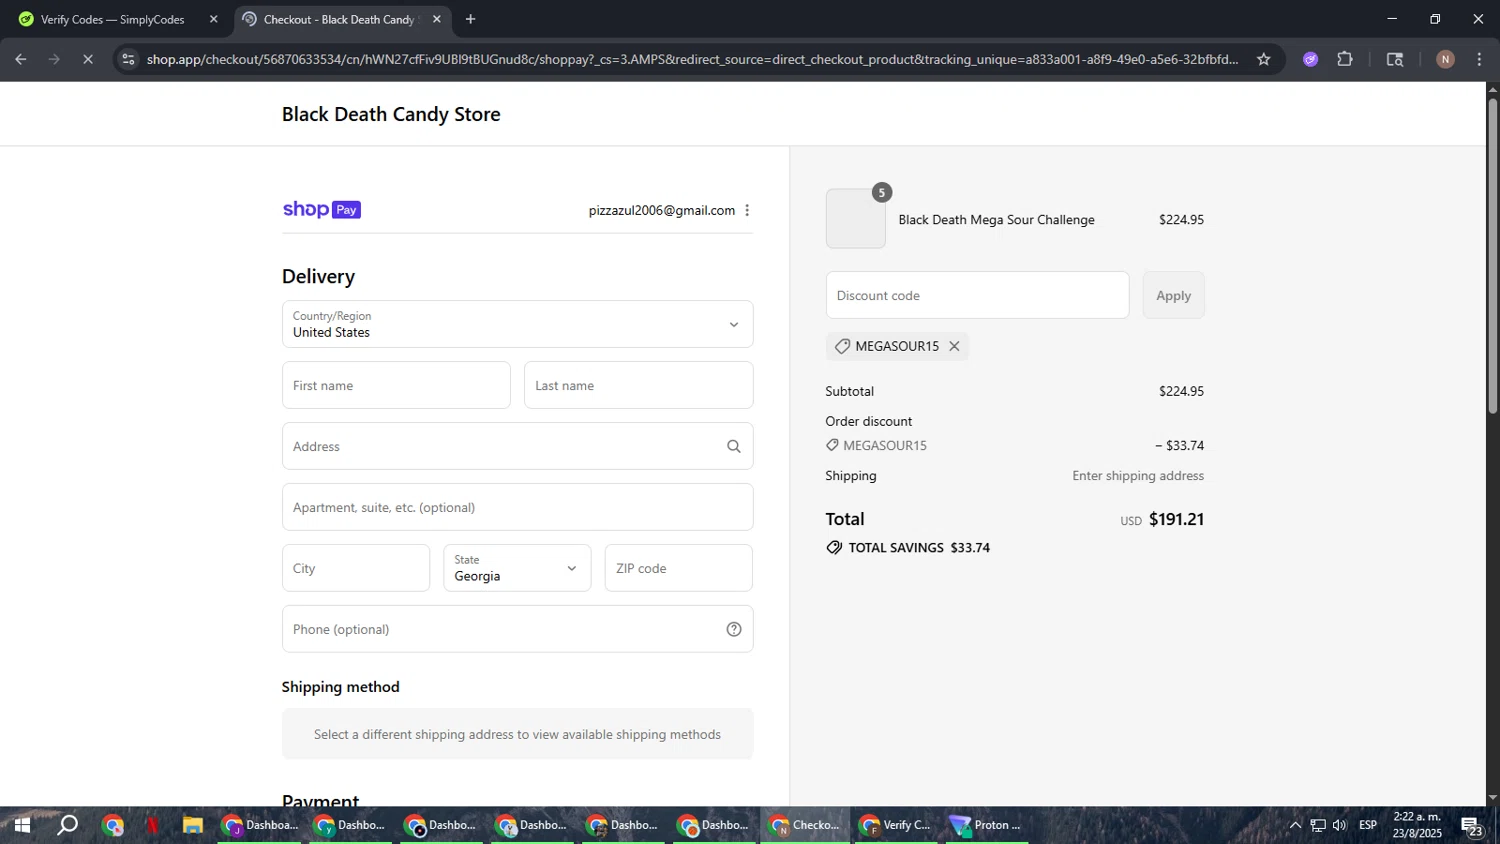
Task: Remove the MEGASOUR15 discount tag
Action: pyautogui.click(x=954, y=346)
